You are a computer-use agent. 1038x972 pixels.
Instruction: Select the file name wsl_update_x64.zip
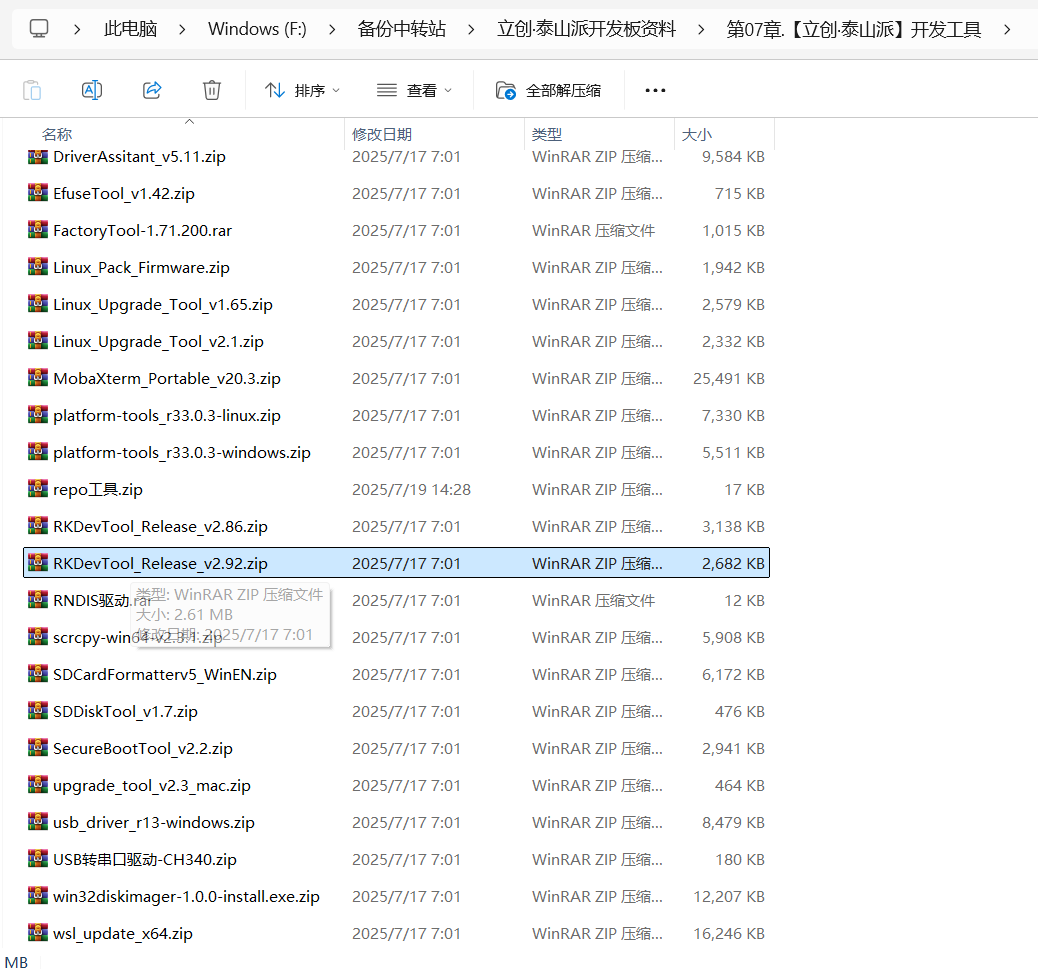pos(122,934)
